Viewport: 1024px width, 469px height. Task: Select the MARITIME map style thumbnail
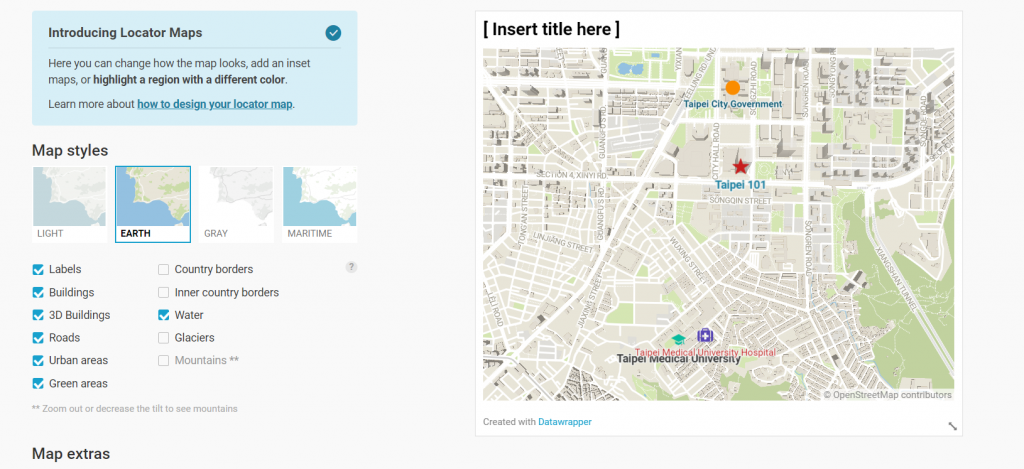(x=320, y=204)
